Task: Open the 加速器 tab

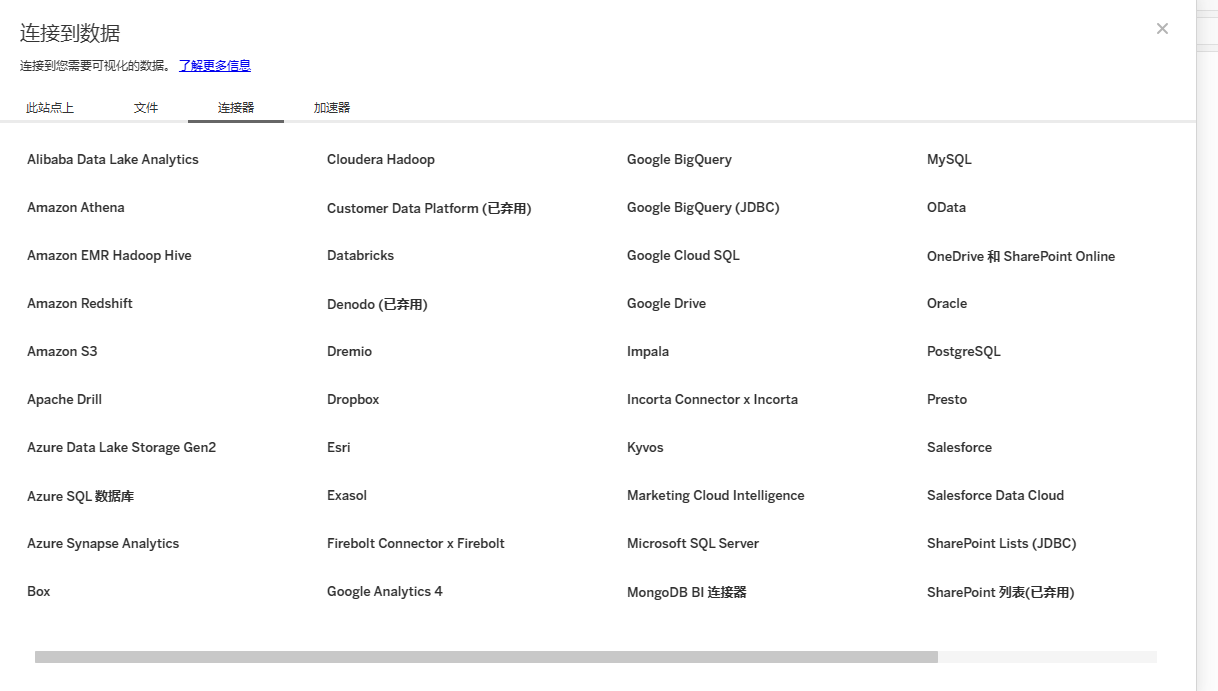Action: 332,107
